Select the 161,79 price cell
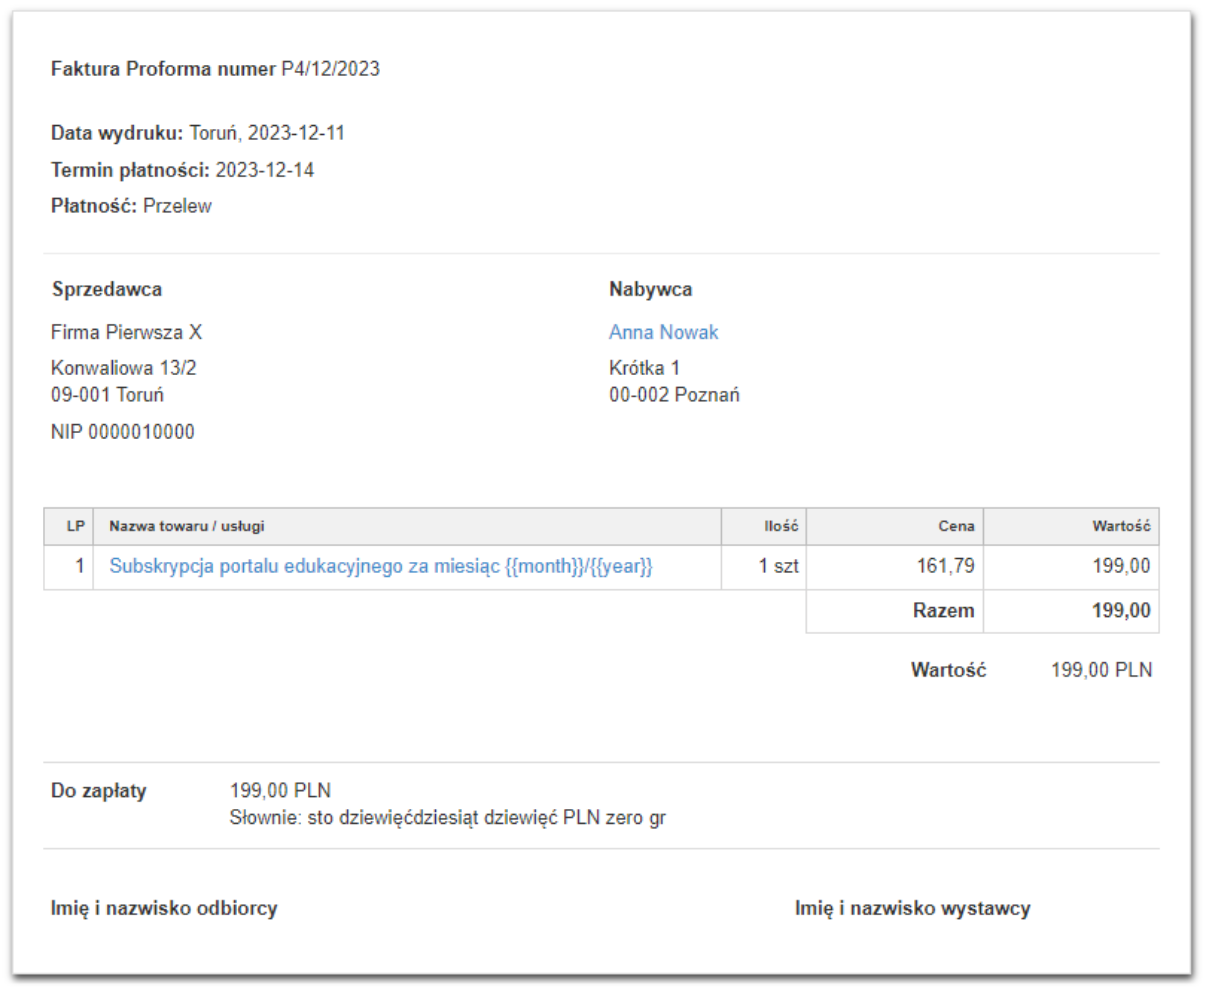1208x990 pixels. coord(945,566)
